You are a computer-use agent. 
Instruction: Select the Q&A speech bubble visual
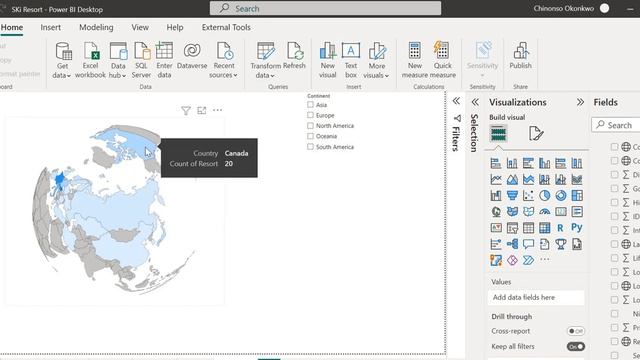pos(528,244)
